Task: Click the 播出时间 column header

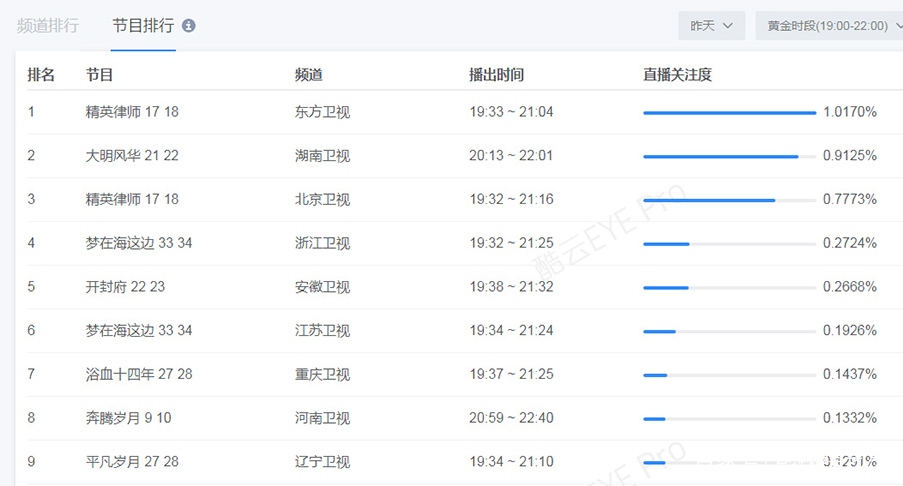Action: tap(496, 75)
